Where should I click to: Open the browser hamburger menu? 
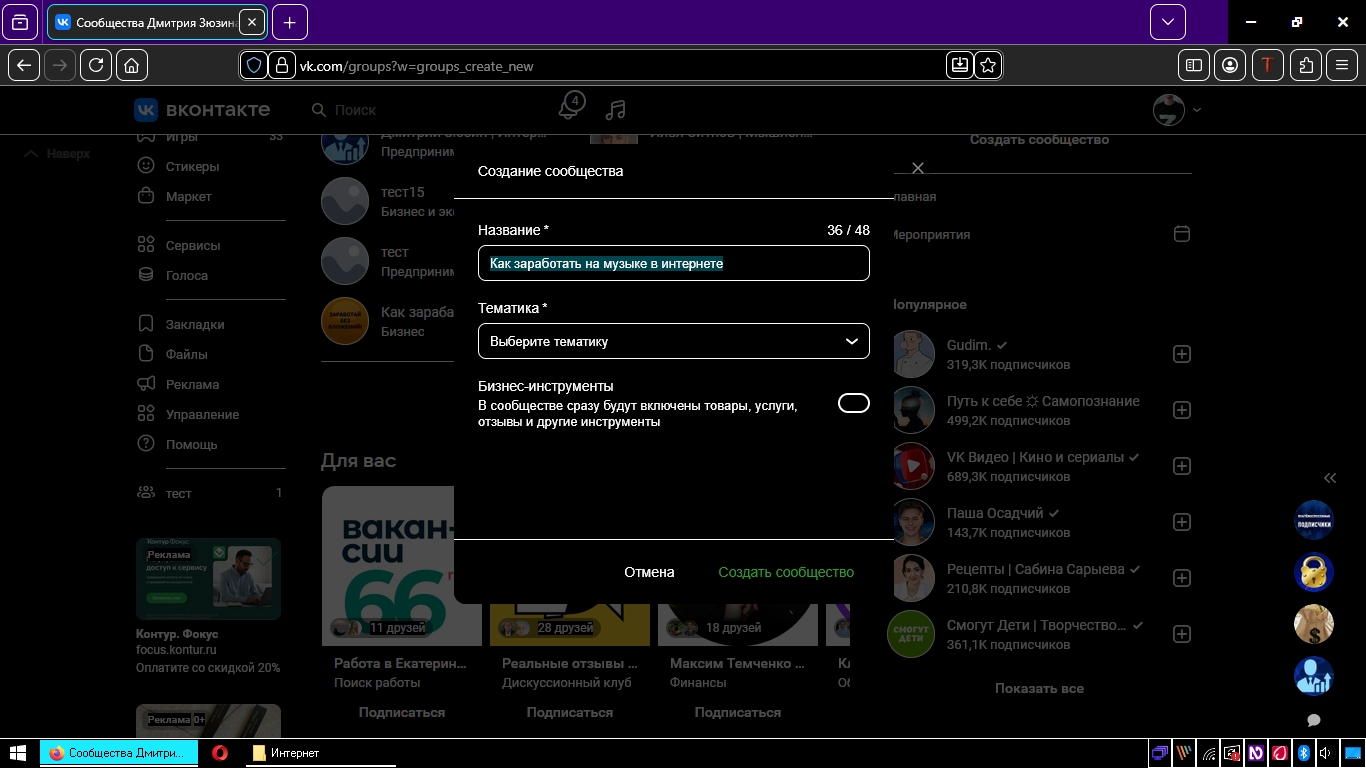point(1342,65)
